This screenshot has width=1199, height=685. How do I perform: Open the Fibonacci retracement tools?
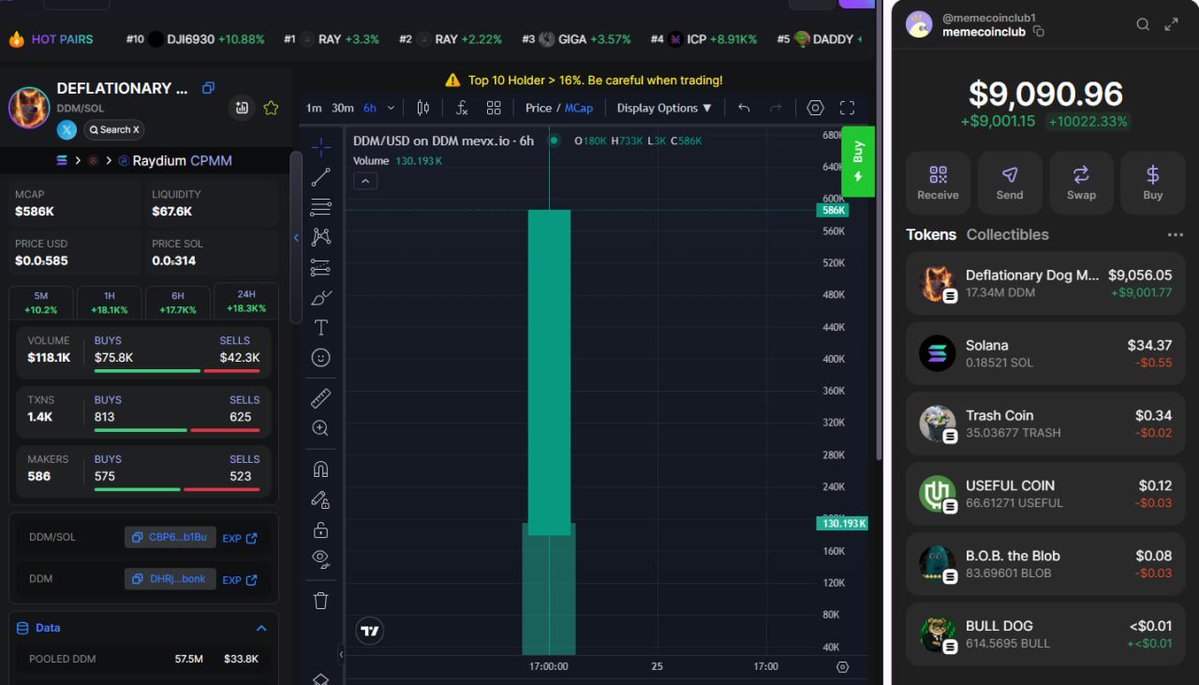[x=320, y=206]
